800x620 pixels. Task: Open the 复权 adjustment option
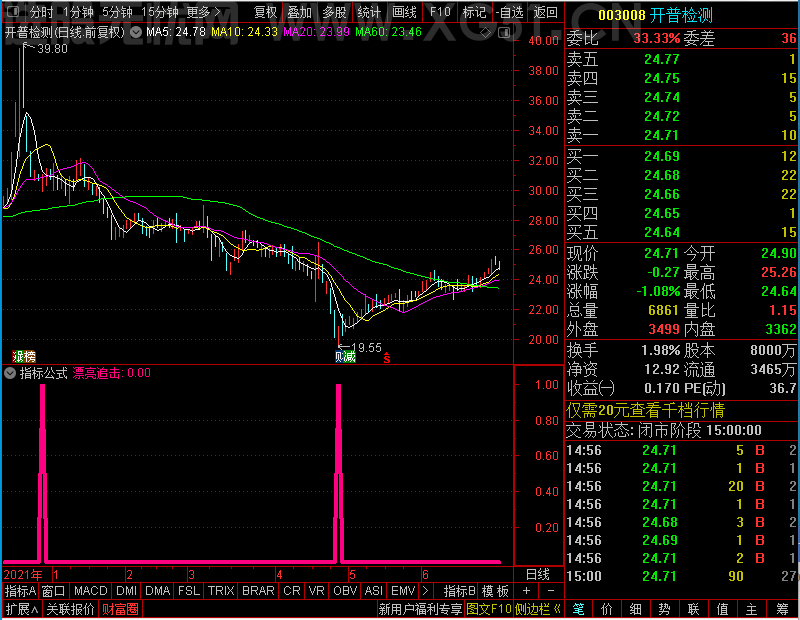coord(266,12)
